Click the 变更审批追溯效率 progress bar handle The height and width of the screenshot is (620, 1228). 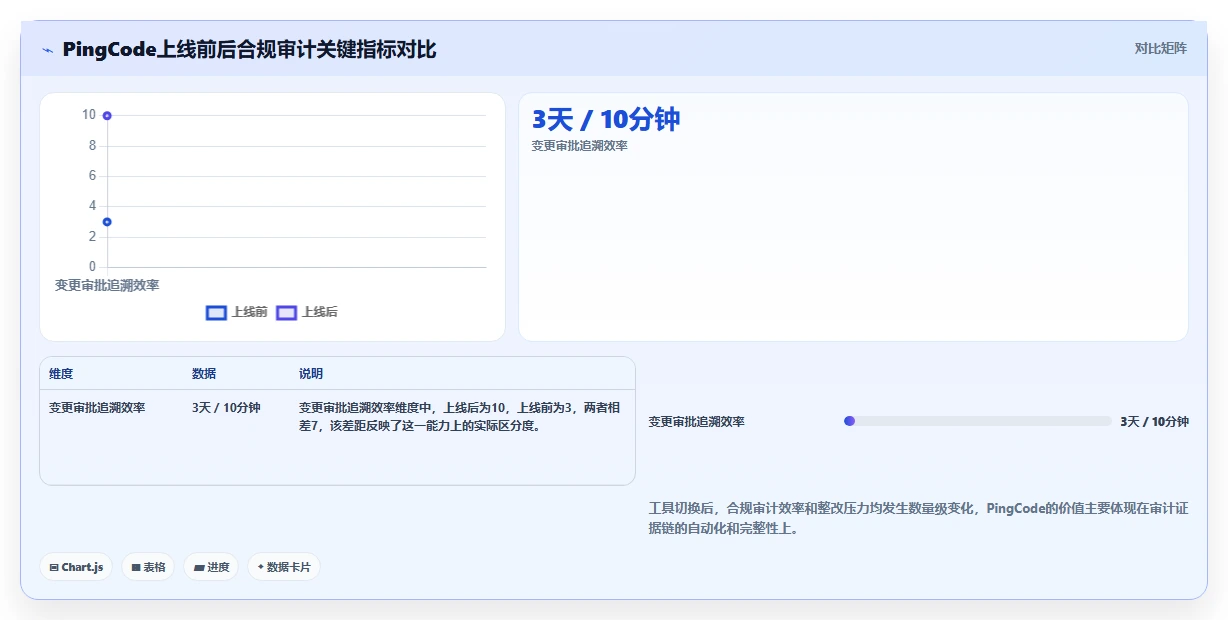click(x=849, y=421)
